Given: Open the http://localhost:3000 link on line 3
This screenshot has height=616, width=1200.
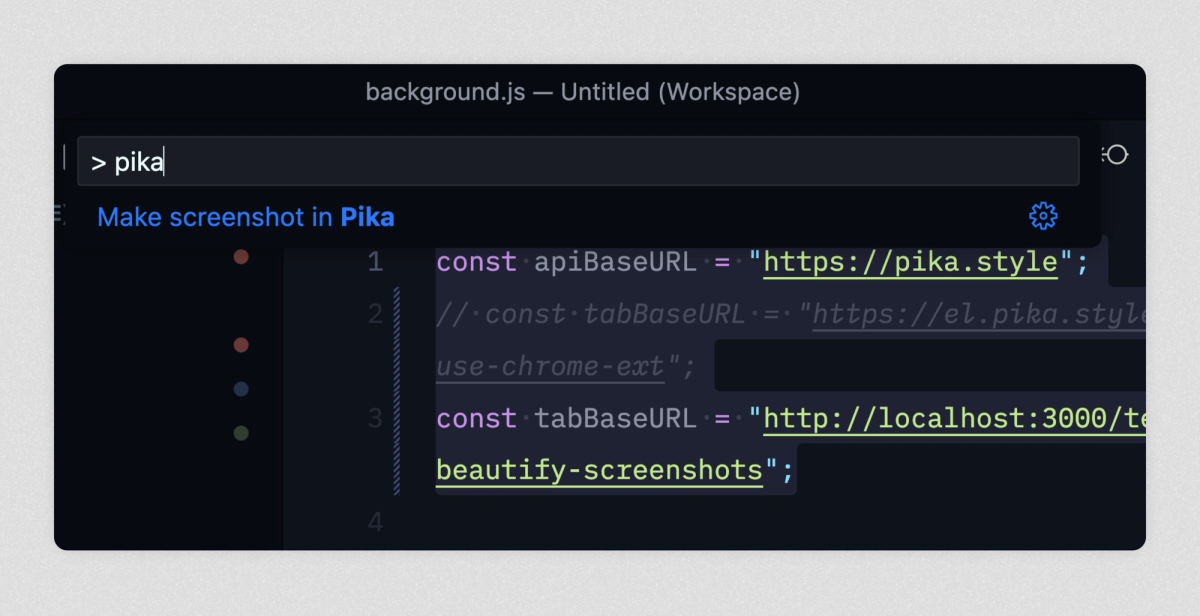Looking at the screenshot, I should click(950, 418).
